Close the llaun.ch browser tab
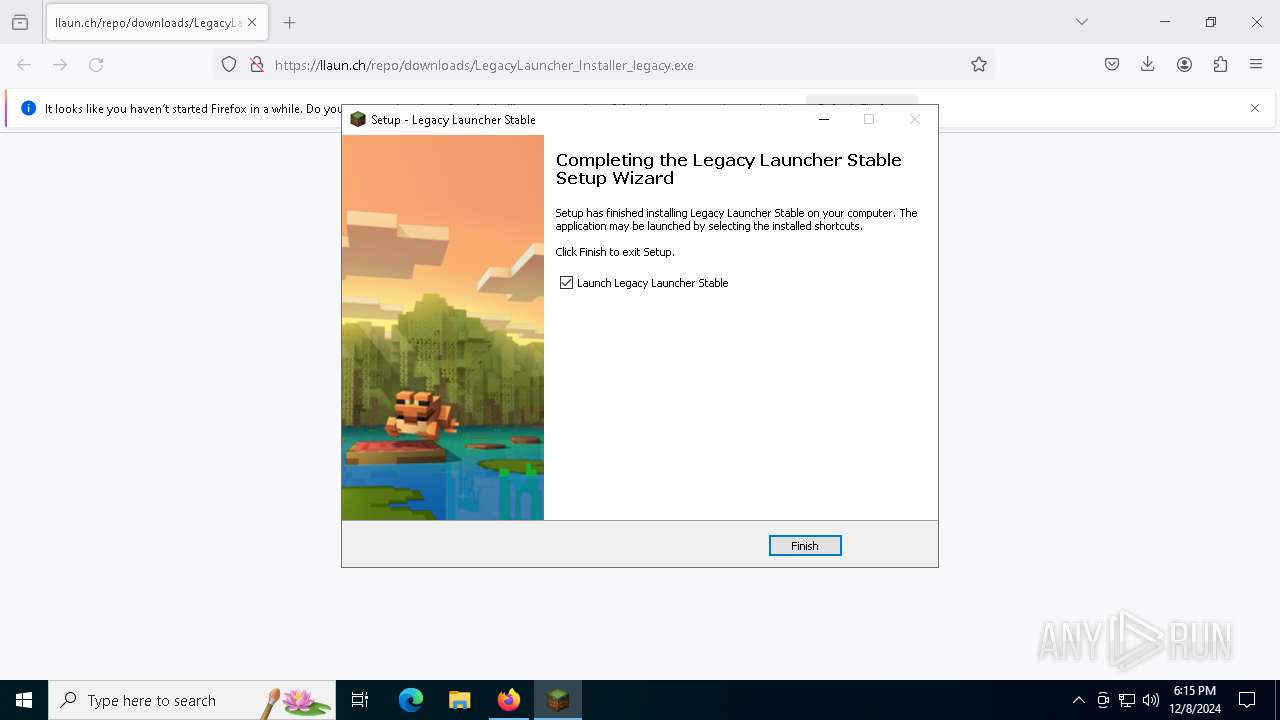Screen dimensions: 1280x720 coord(252,22)
